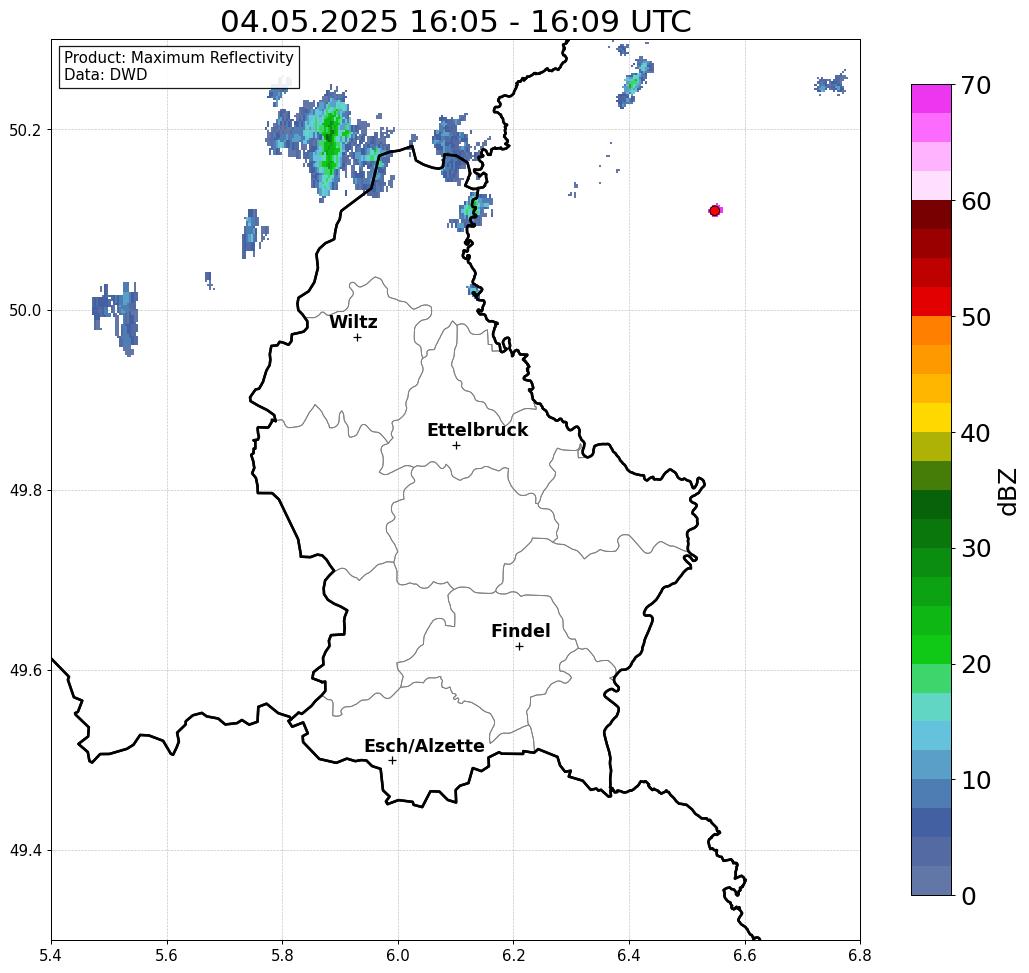
Task: Click the 10 tick on colorbar
Action: pyautogui.click(x=976, y=780)
